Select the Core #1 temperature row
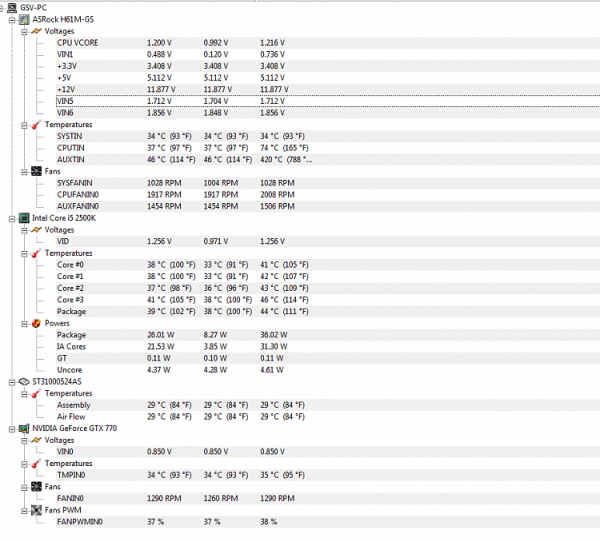The height and width of the screenshot is (542, 600). (328, 276)
